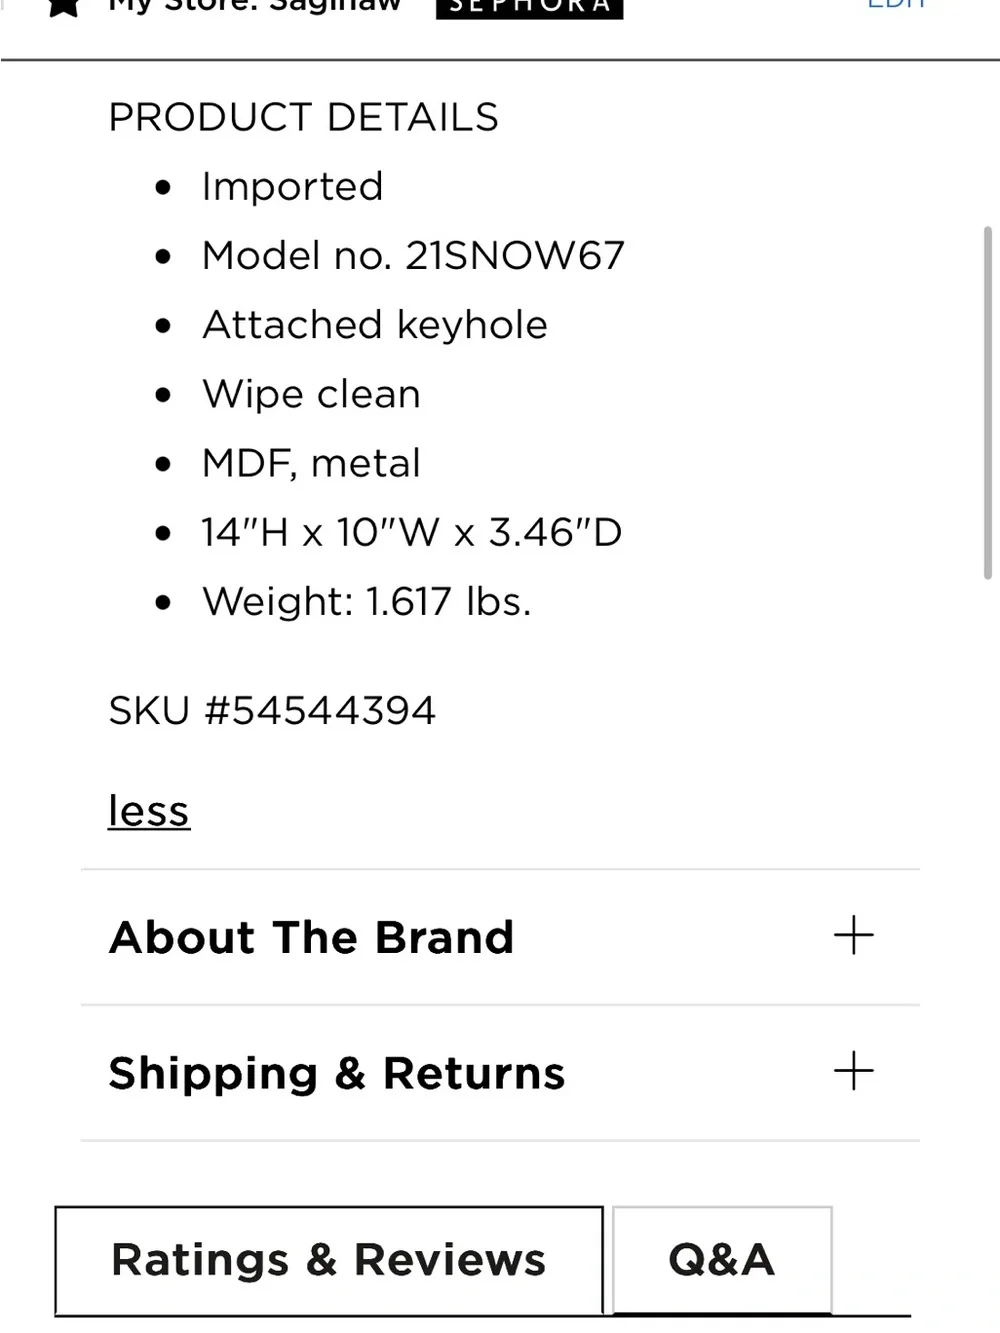
Task: Click the Attached keyhole bullet item
Action: pos(375,325)
